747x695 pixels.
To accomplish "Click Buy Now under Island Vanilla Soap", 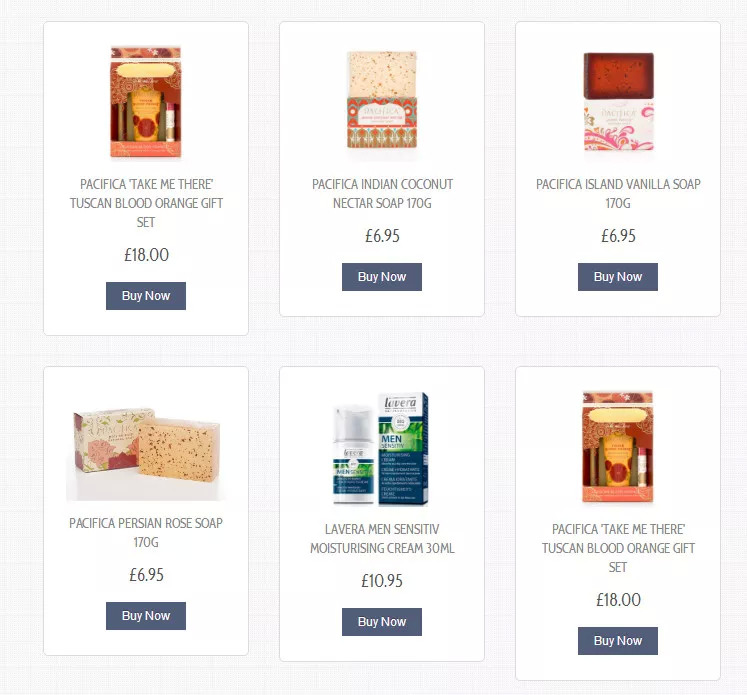I will [618, 277].
